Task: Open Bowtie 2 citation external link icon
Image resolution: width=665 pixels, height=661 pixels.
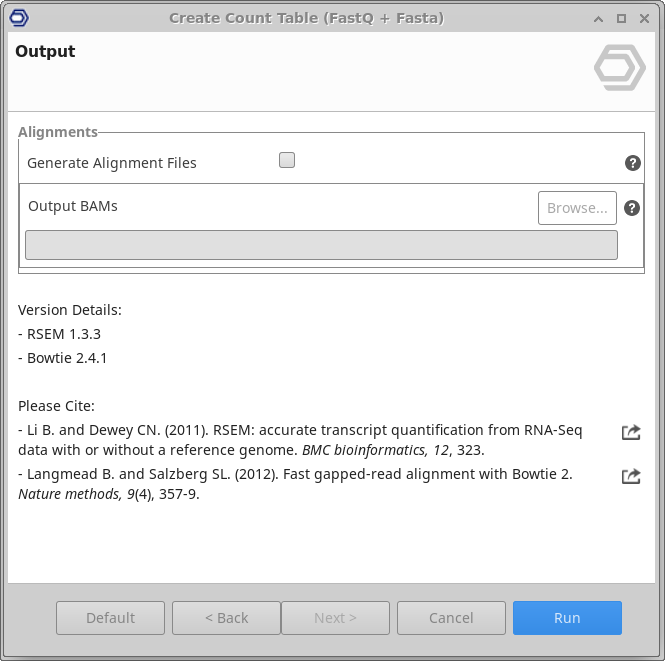Action: tap(631, 476)
